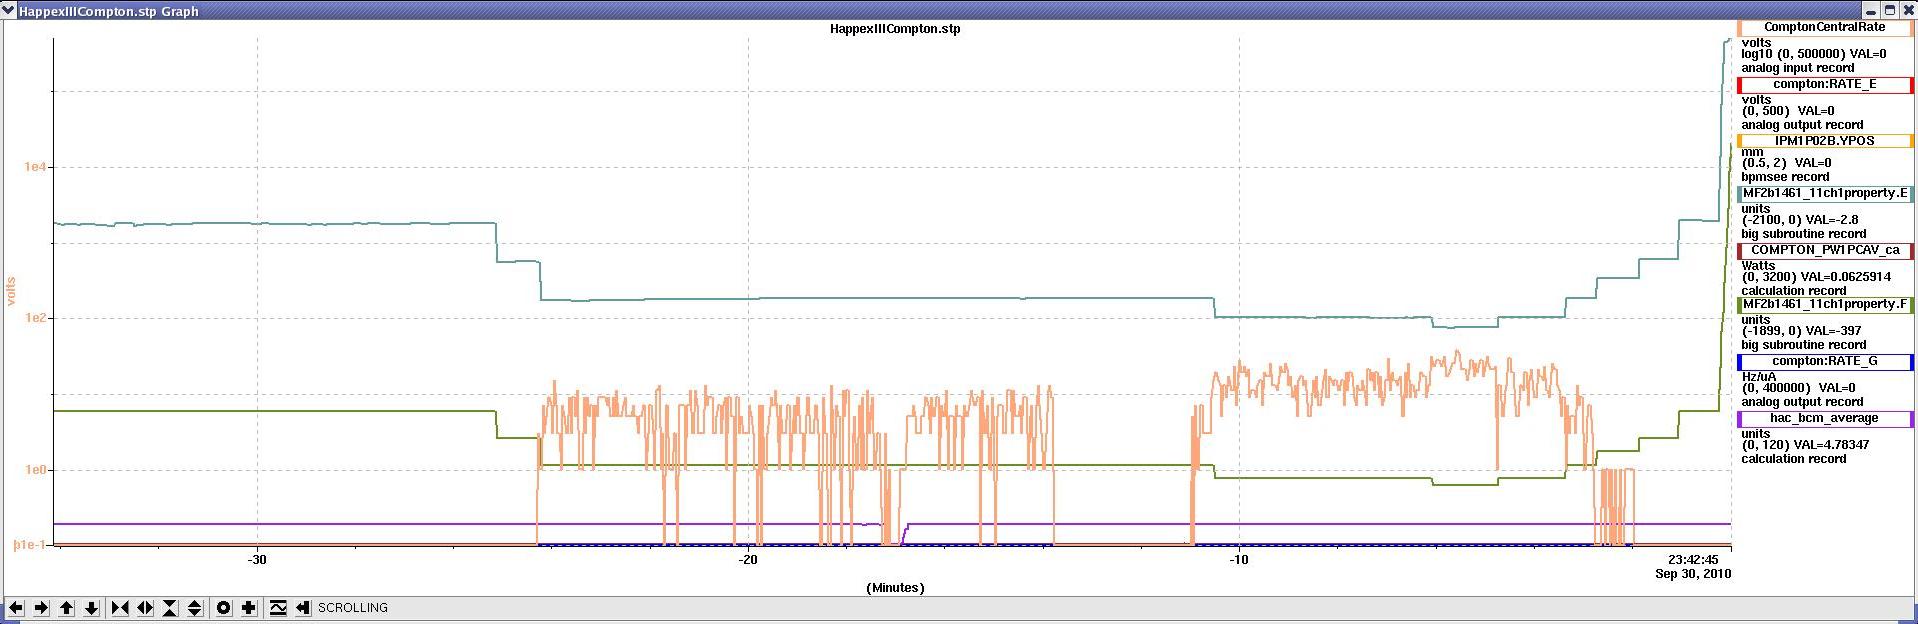The image size is (1918, 624).
Task: Click the -20 minutes tick label
Action: 748,560
